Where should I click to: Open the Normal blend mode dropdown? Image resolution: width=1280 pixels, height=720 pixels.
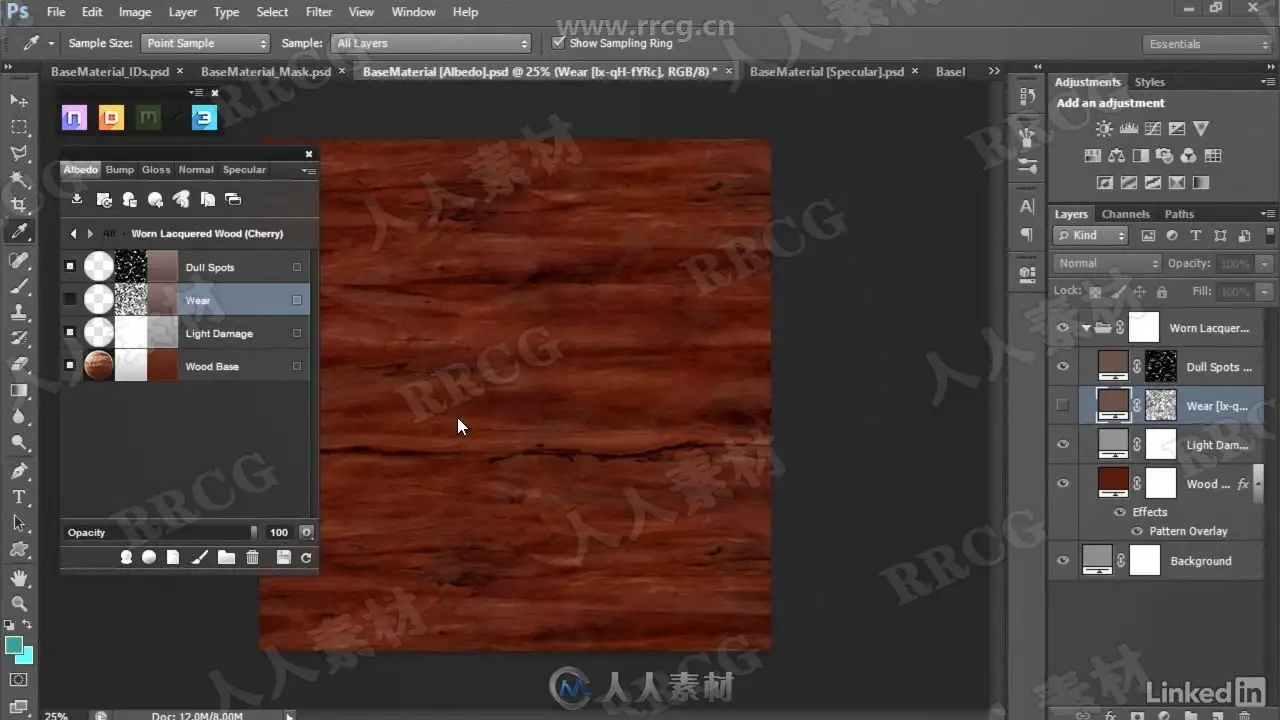[1106, 264]
